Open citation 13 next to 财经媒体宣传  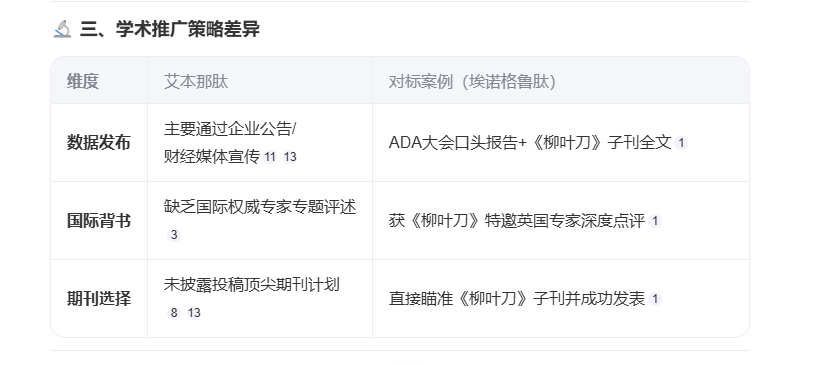click(290, 157)
